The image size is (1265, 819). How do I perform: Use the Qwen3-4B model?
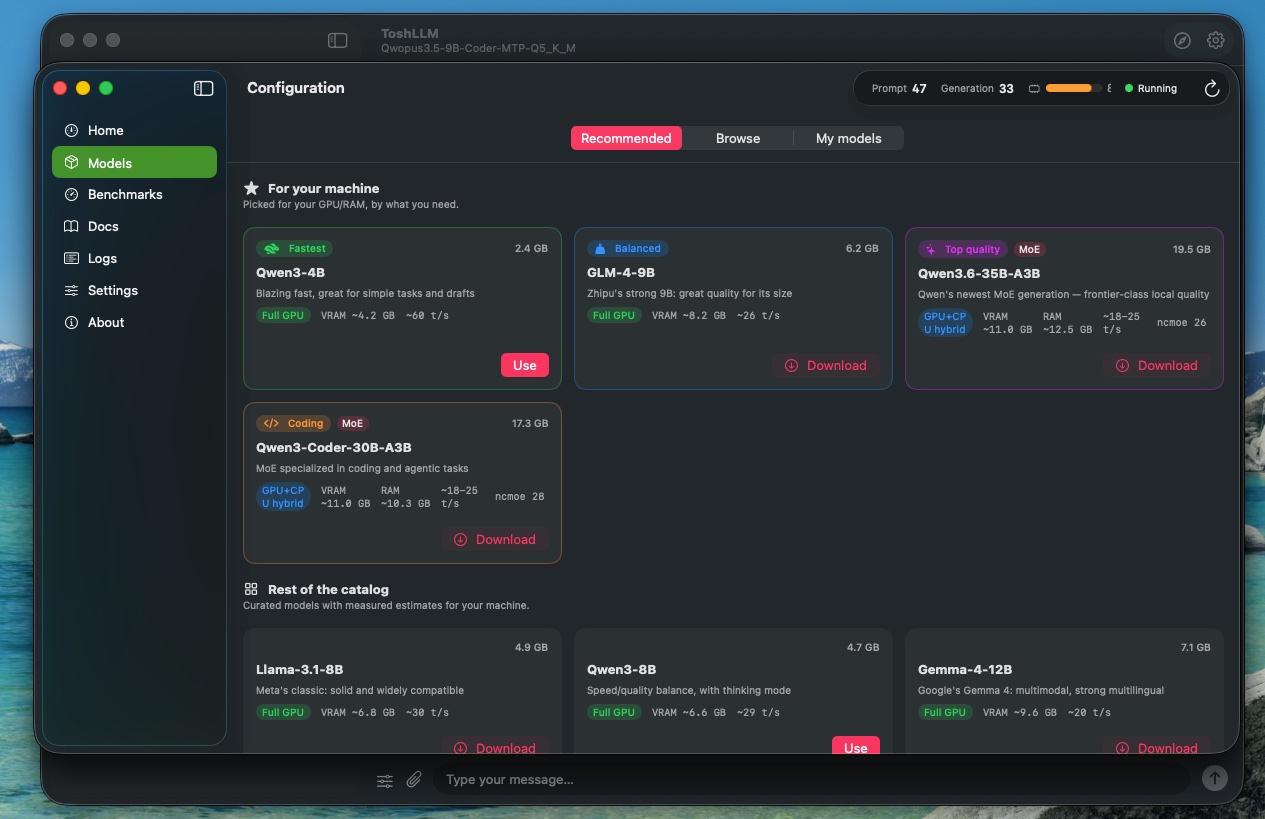point(525,365)
